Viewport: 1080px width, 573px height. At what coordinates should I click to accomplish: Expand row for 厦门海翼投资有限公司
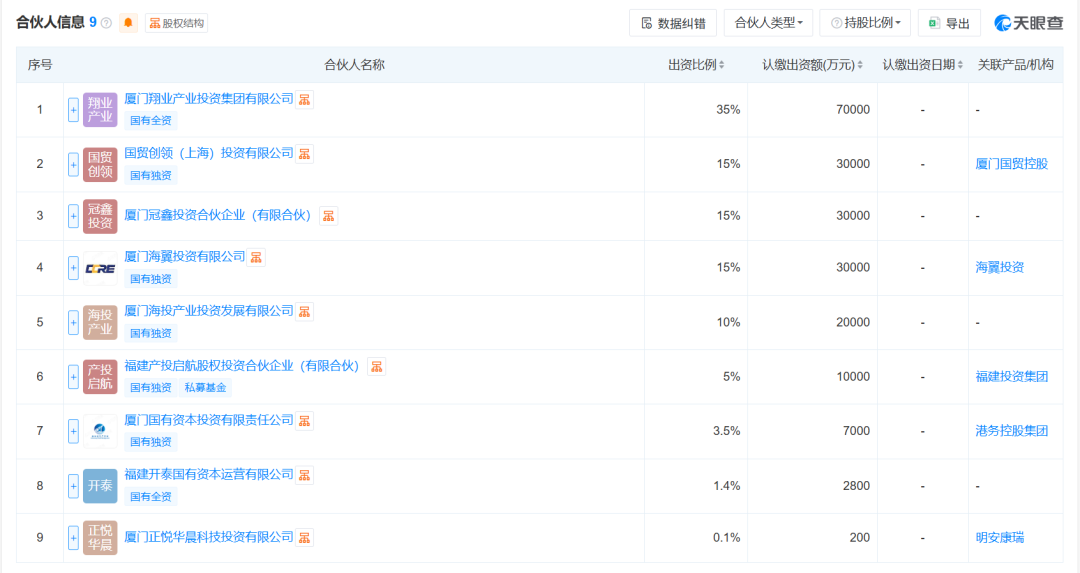tap(73, 267)
